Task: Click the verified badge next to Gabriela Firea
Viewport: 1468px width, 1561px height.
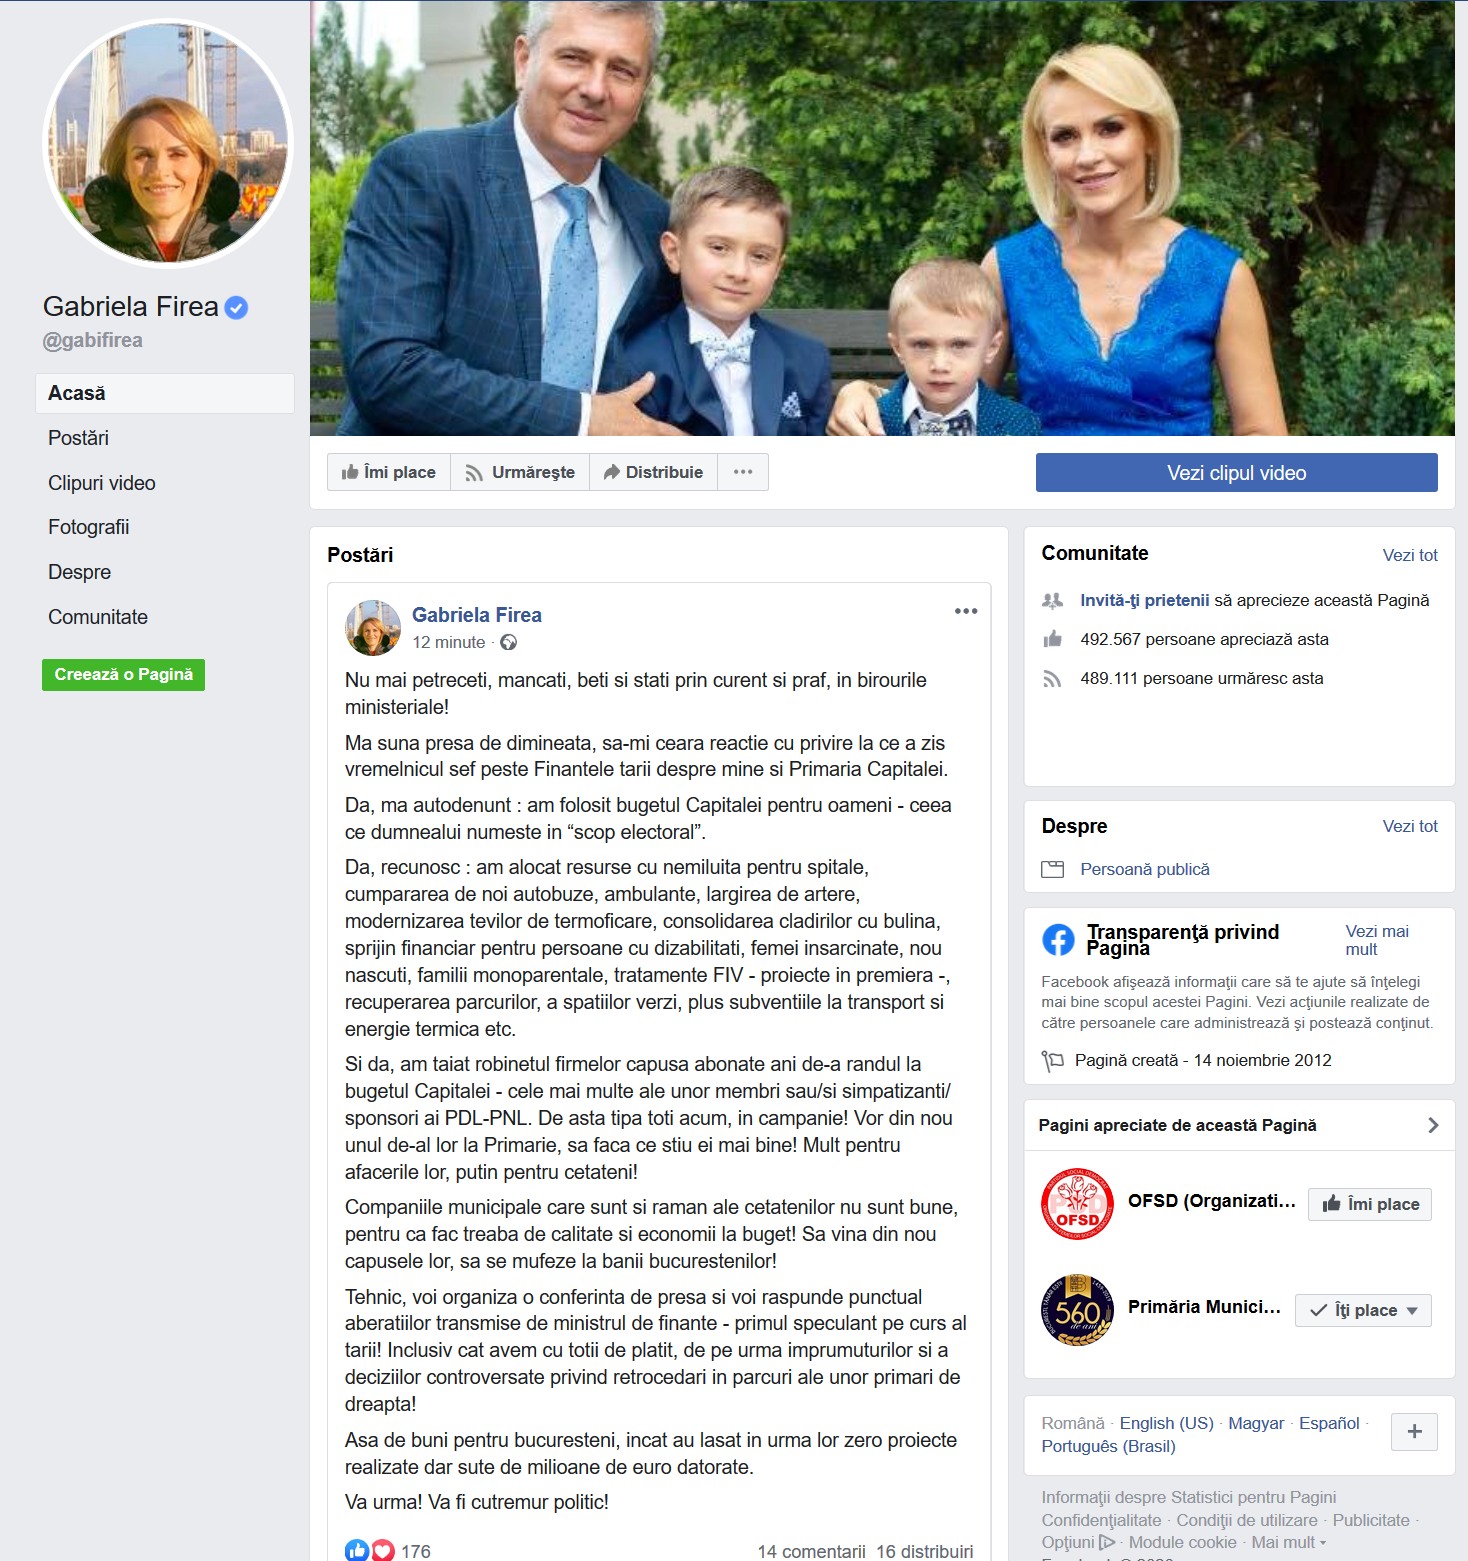Action: click(x=236, y=308)
